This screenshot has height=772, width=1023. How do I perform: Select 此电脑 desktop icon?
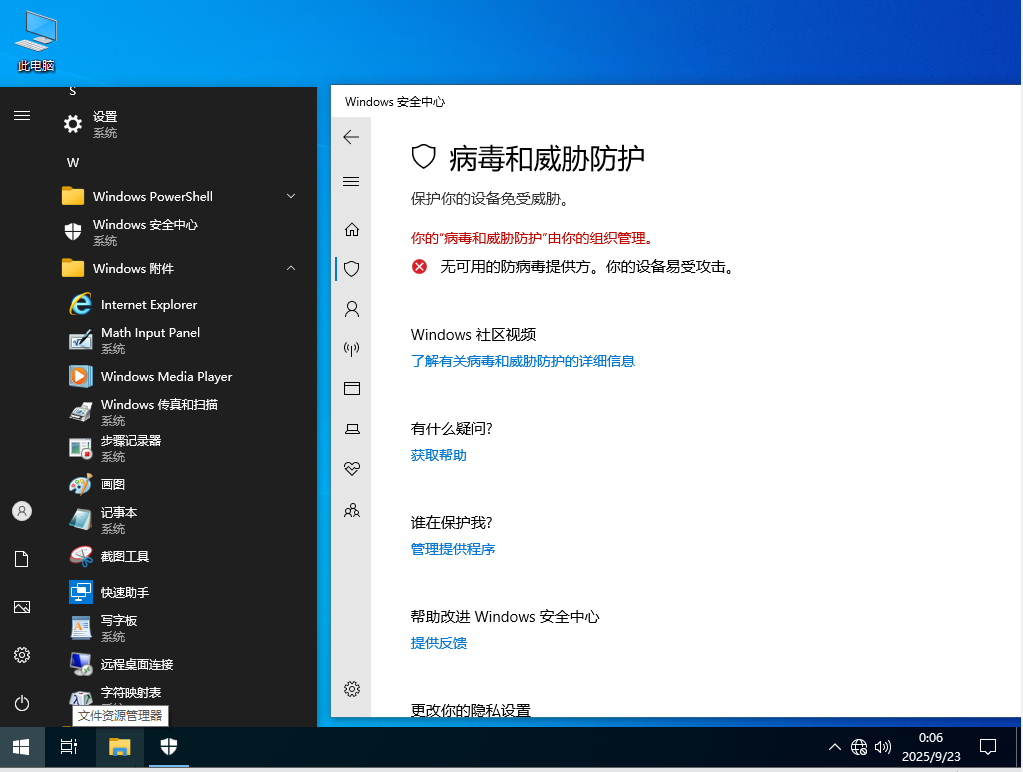pos(36,40)
